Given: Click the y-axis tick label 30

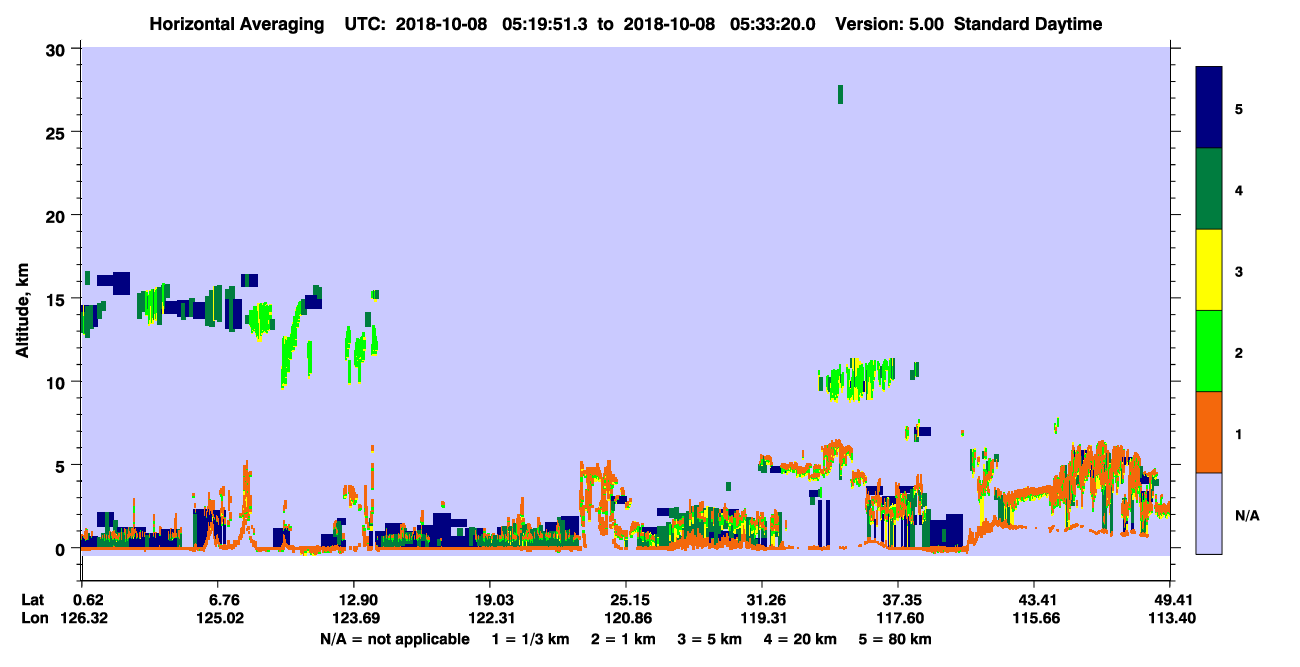Looking at the screenshot, I should pyautogui.click(x=58, y=50).
